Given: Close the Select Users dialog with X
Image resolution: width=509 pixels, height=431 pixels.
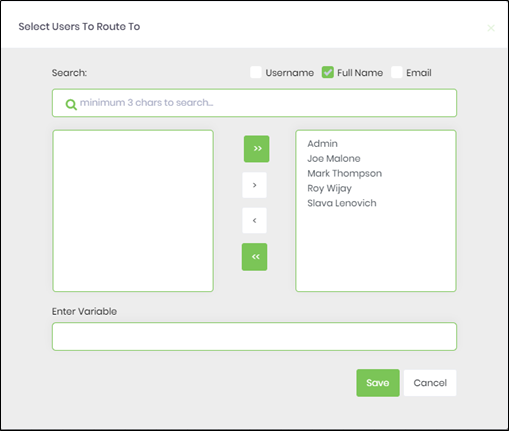Looking at the screenshot, I should click(x=491, y=28).
